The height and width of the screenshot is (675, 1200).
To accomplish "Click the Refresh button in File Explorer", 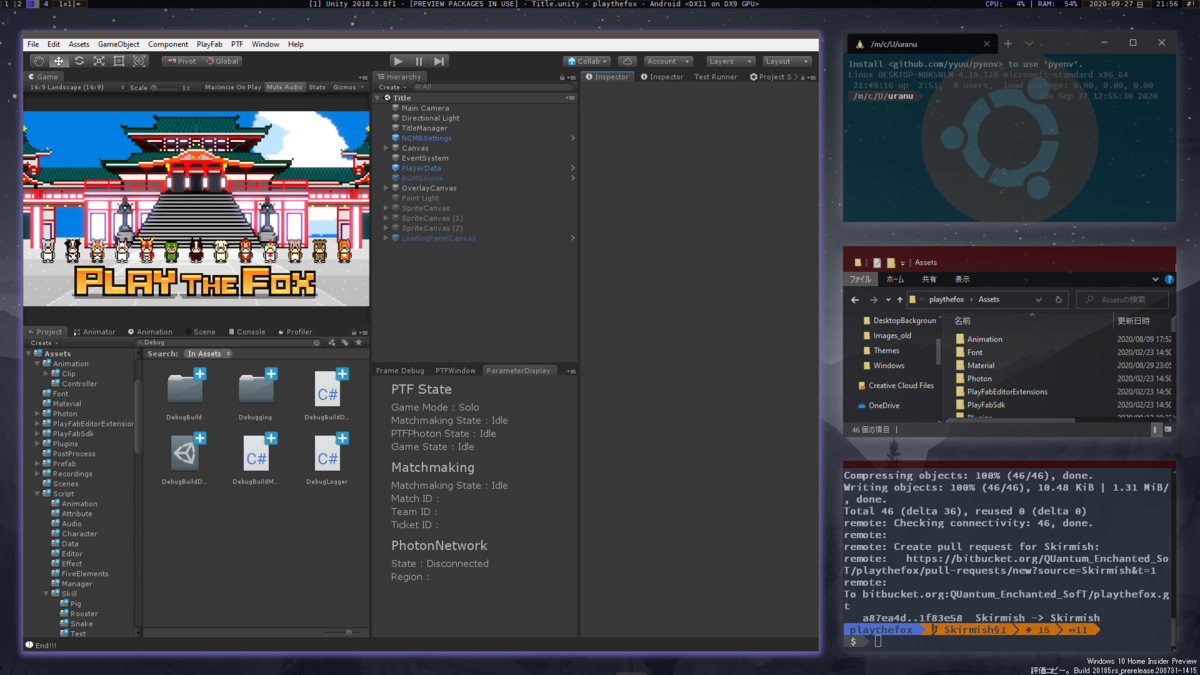I will coord(1058,300).
